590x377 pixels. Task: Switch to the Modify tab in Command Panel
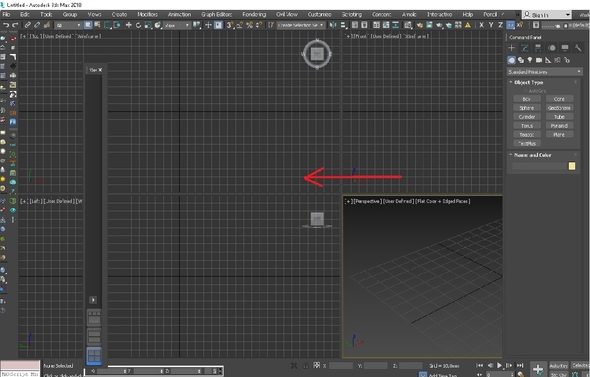[525, 48]
